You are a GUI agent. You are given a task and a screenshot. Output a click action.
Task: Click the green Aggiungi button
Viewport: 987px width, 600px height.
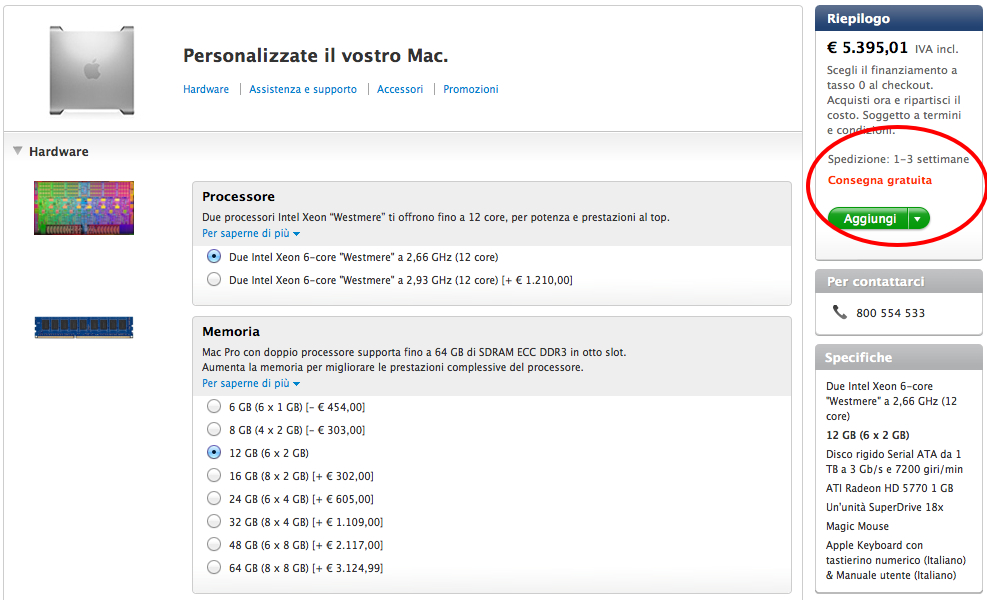(x=869, y=218)
